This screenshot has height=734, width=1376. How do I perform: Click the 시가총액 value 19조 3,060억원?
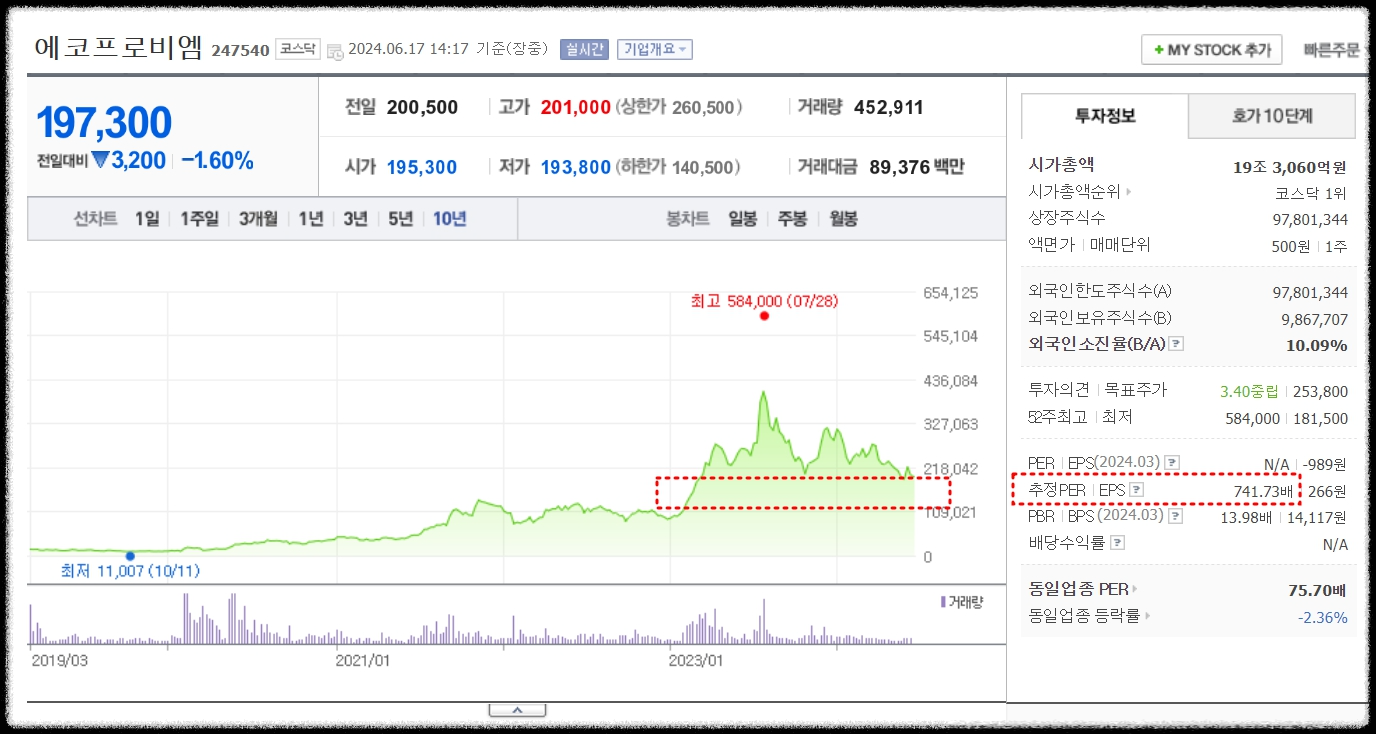(x=1290, y=167)
